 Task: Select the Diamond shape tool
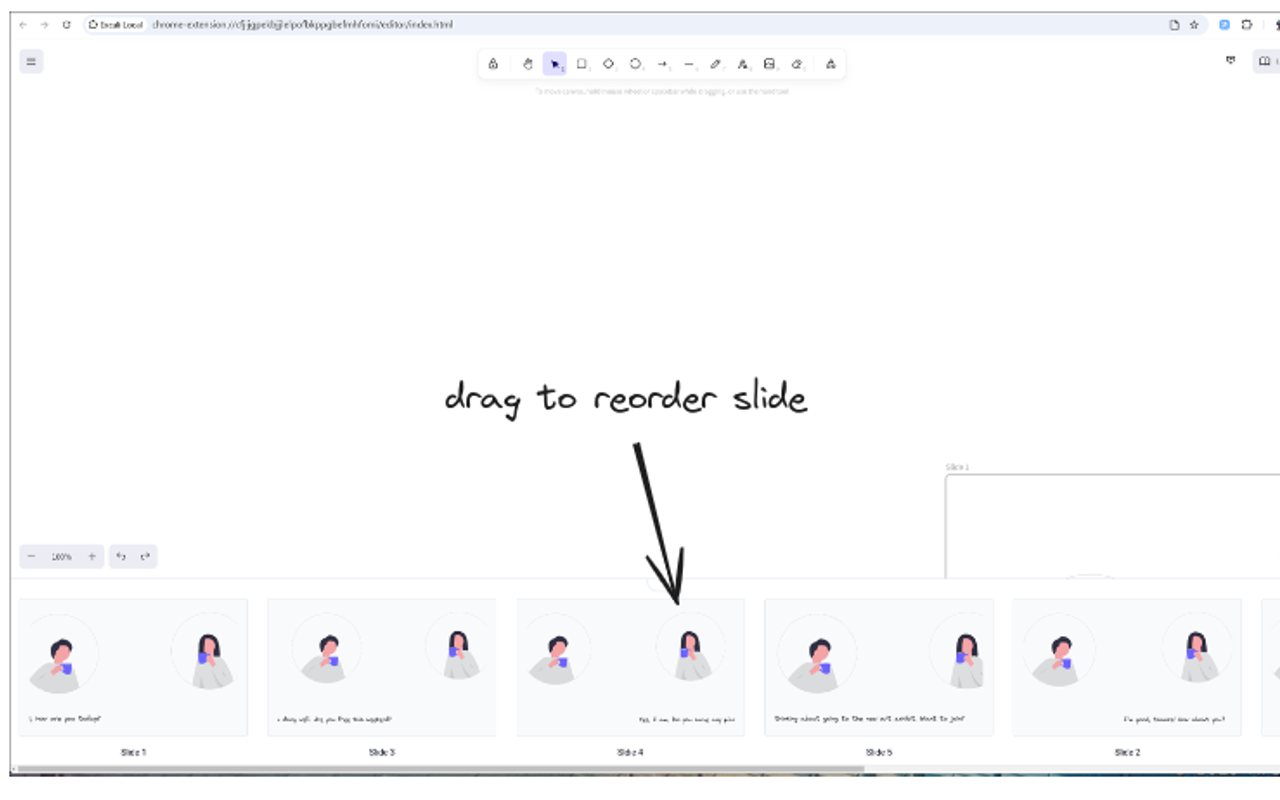(609, 64)
